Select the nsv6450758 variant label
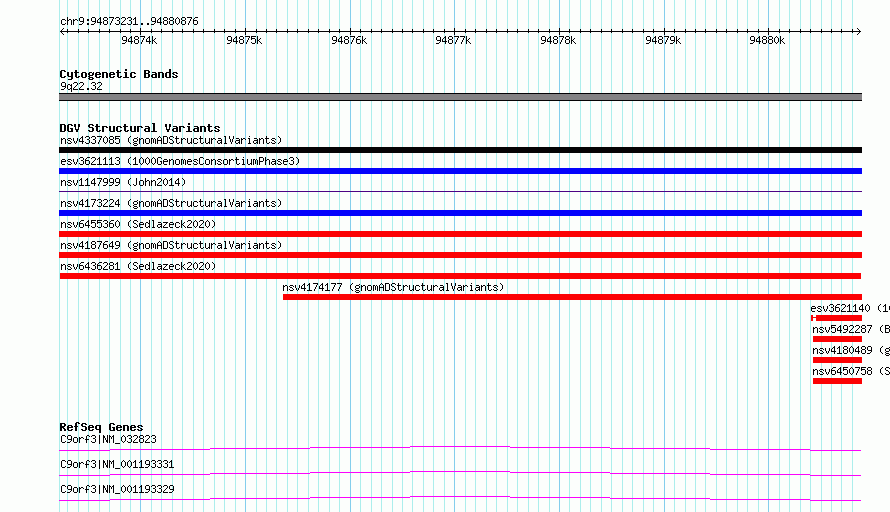The image size is (890, 512). tap(851, 371)
